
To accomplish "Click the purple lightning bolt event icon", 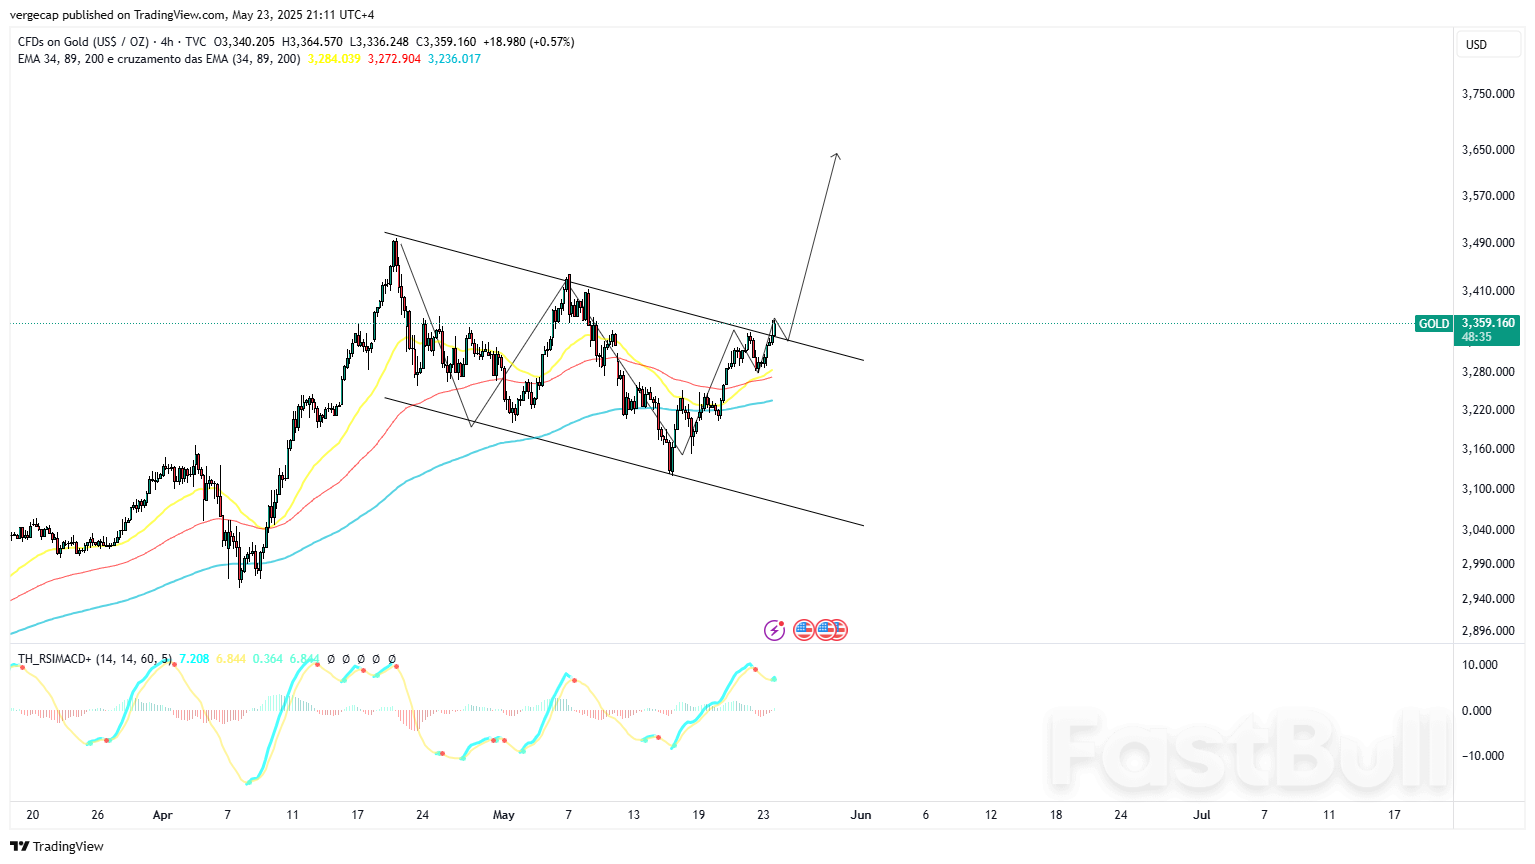I will pyautogui.click(x=774, y=630).
